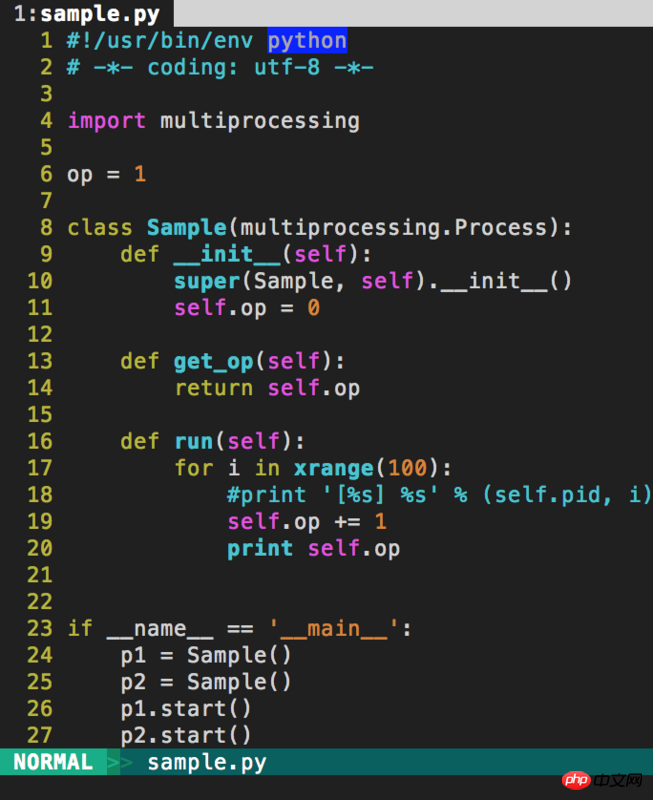Click the '__main__' string literal
Viewport: 653px width, 800px height.
[334, 628]
